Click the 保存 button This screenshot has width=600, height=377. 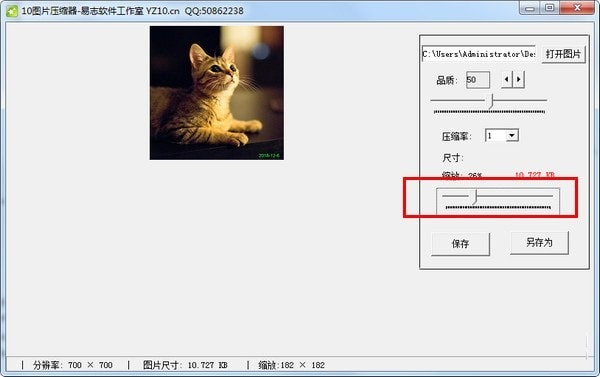[460, 244]
